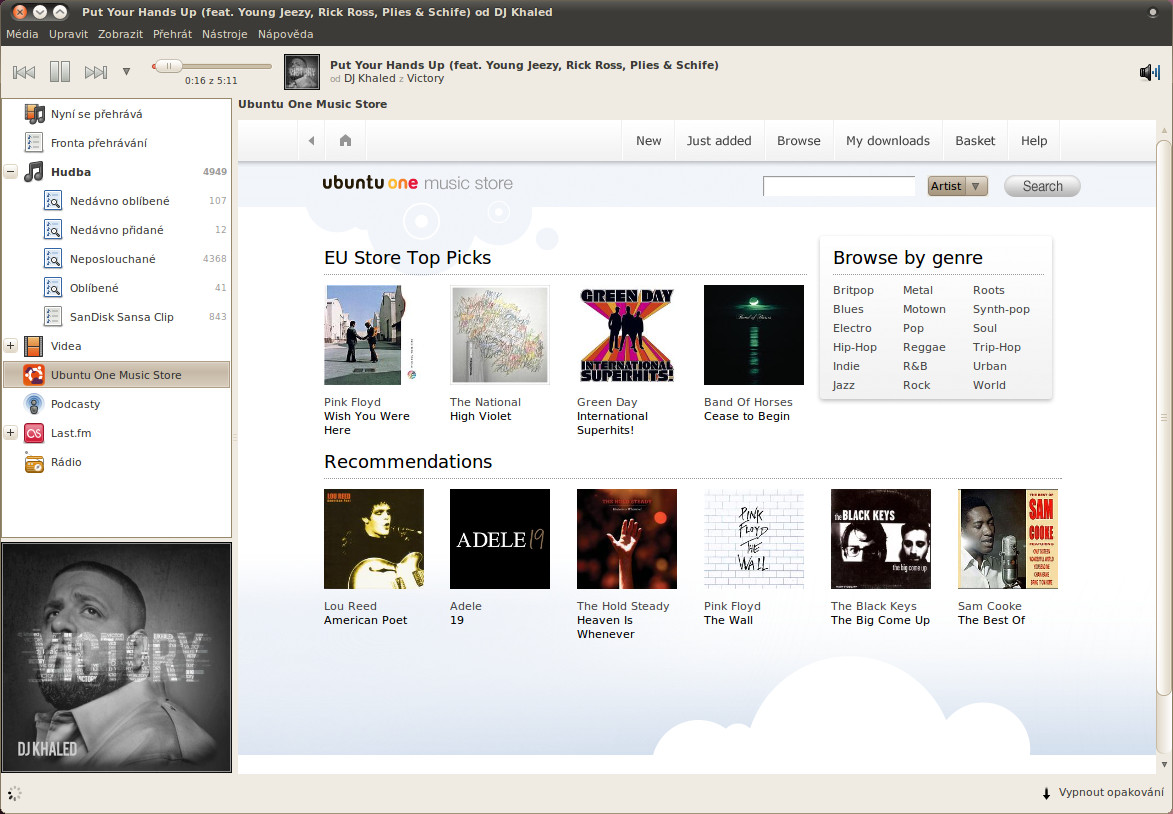Open the Lou Reed American Poet cover
This screenshot has width=1173, height=814.
pos(374,539)
